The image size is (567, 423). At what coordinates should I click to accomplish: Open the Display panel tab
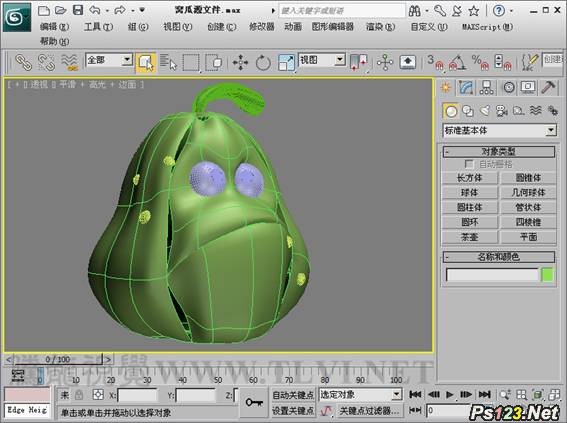[528, 87]
